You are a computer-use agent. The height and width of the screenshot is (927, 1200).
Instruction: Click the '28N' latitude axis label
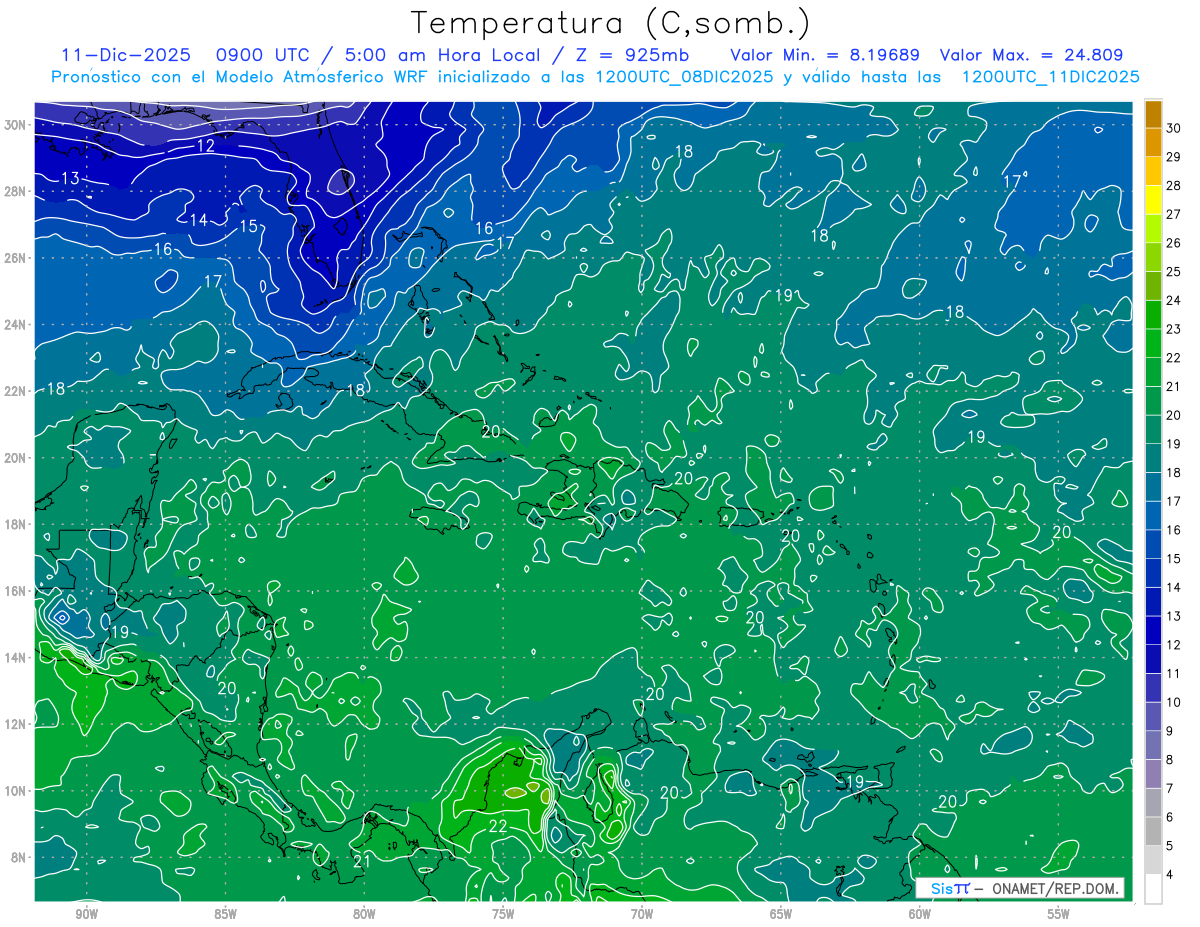[x=15, y=191]
